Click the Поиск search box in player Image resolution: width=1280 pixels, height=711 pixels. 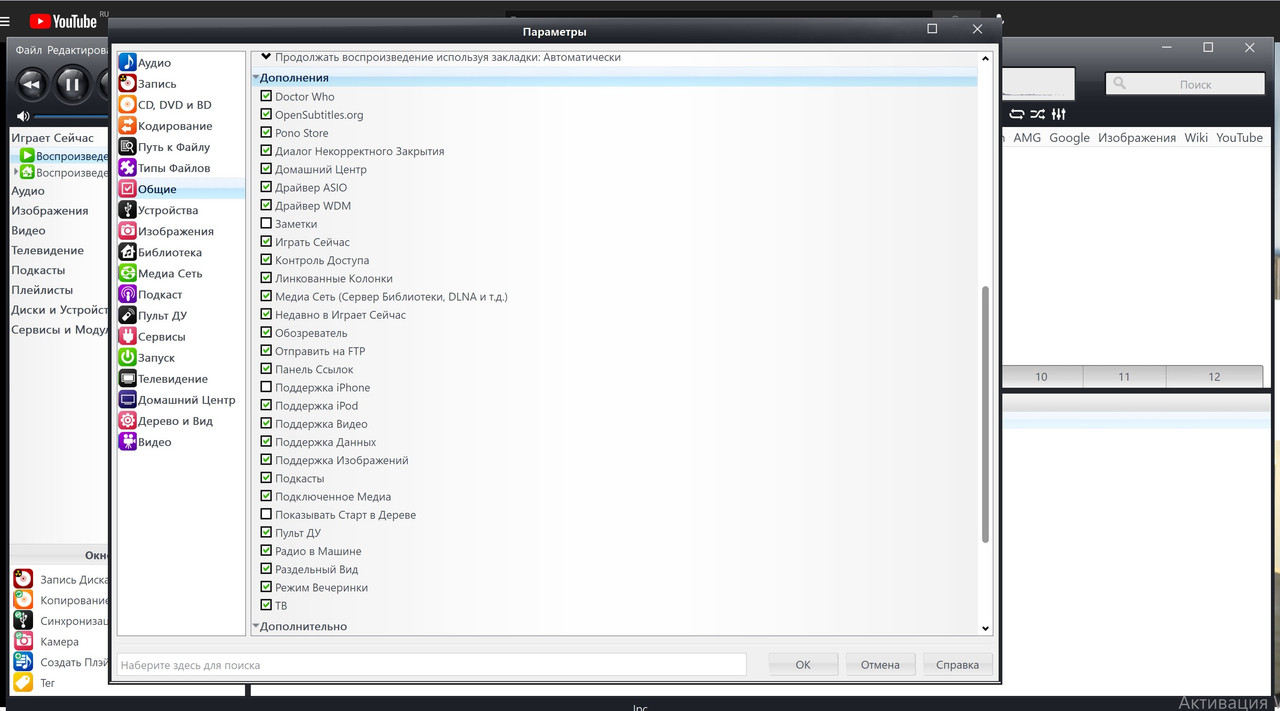click(x=1185, y=84)
